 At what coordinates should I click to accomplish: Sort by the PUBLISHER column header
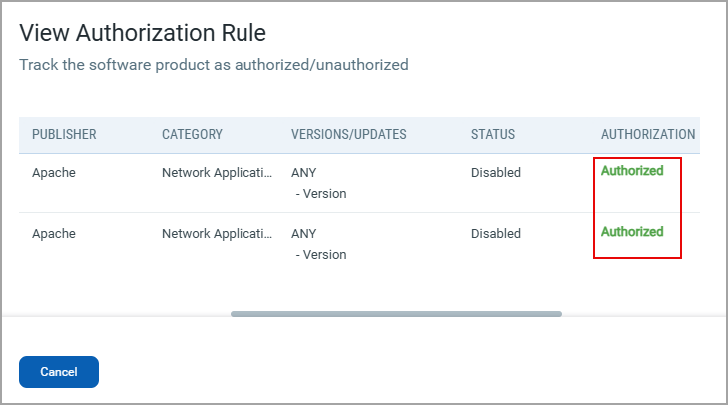[64, 134]
